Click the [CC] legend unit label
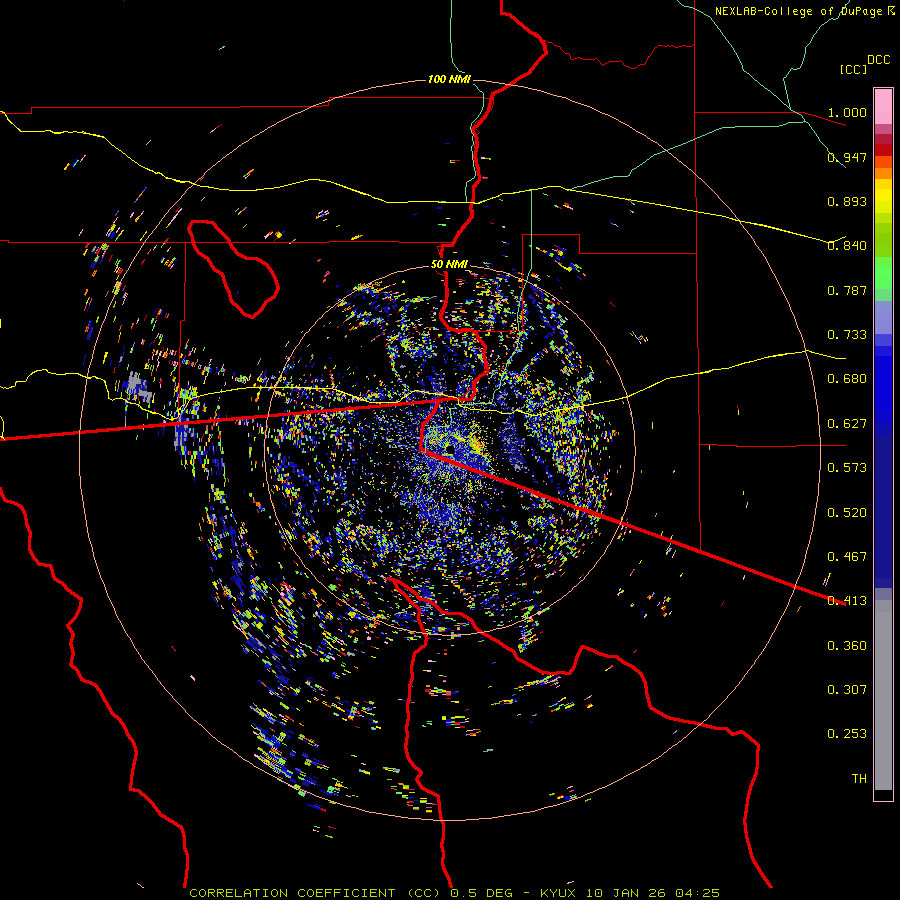Image resolution: width=900 pixels, height=900 pixels. click(853, 69)
